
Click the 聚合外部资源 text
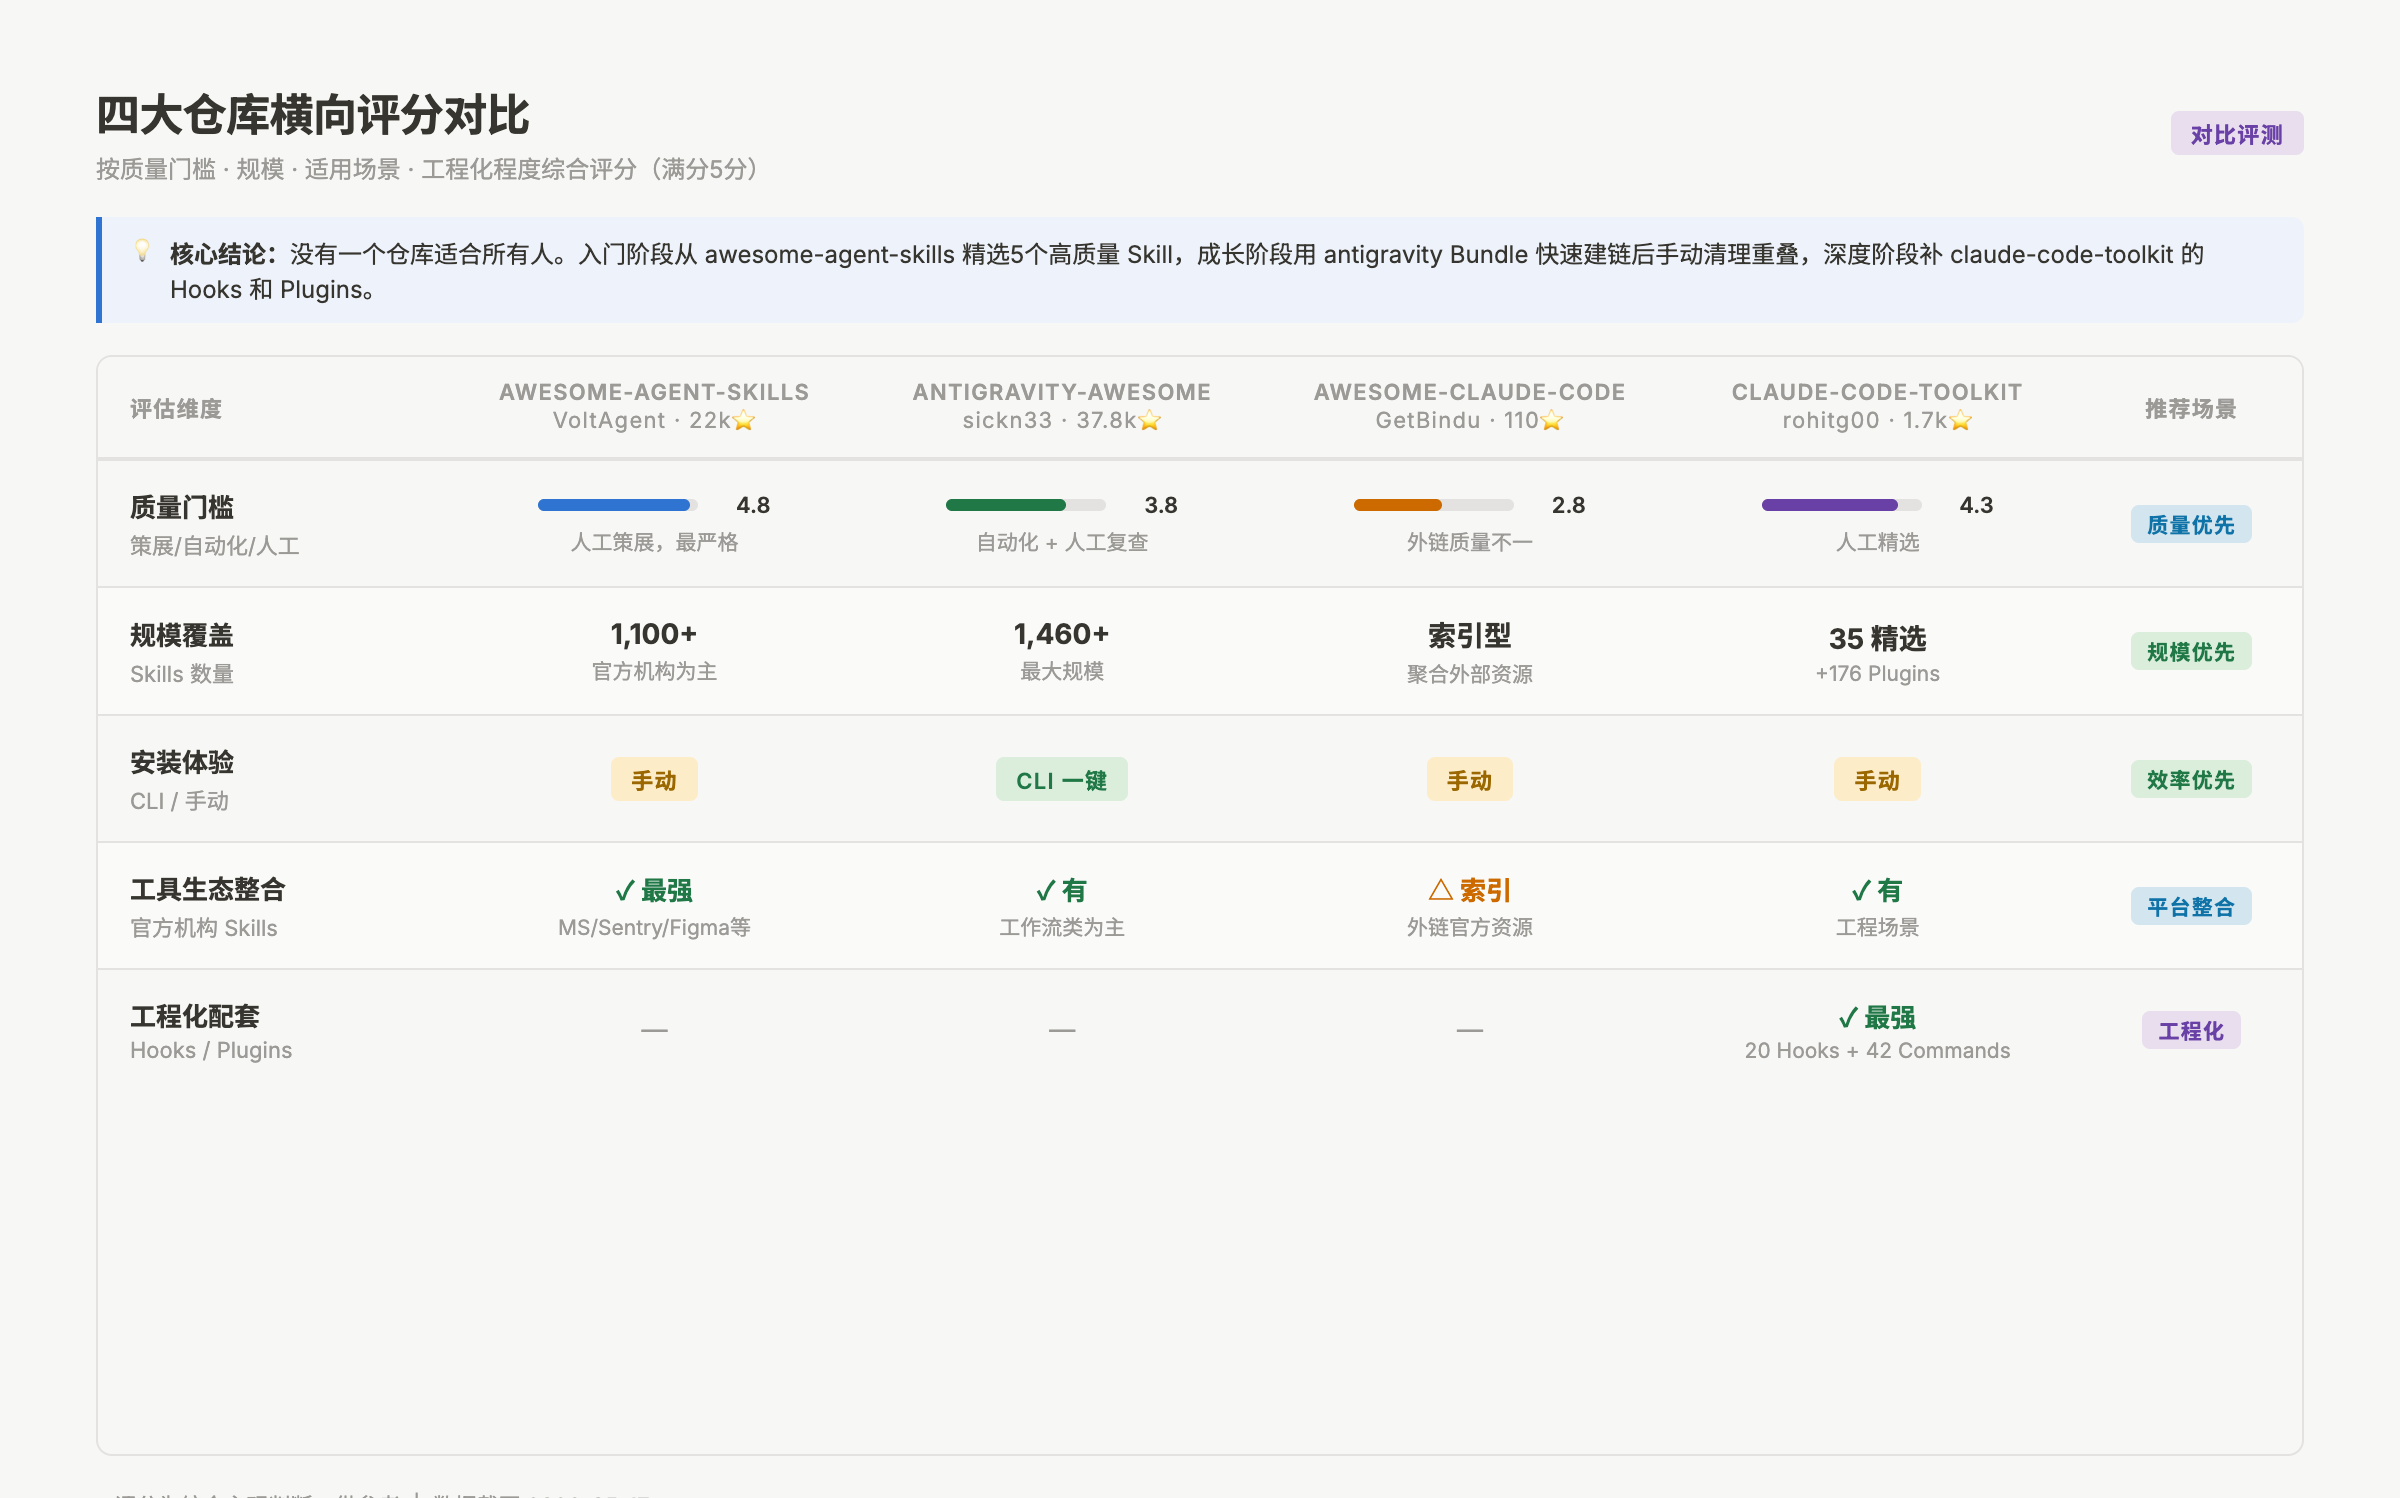pyautogui.click(x=1469, y=674)
